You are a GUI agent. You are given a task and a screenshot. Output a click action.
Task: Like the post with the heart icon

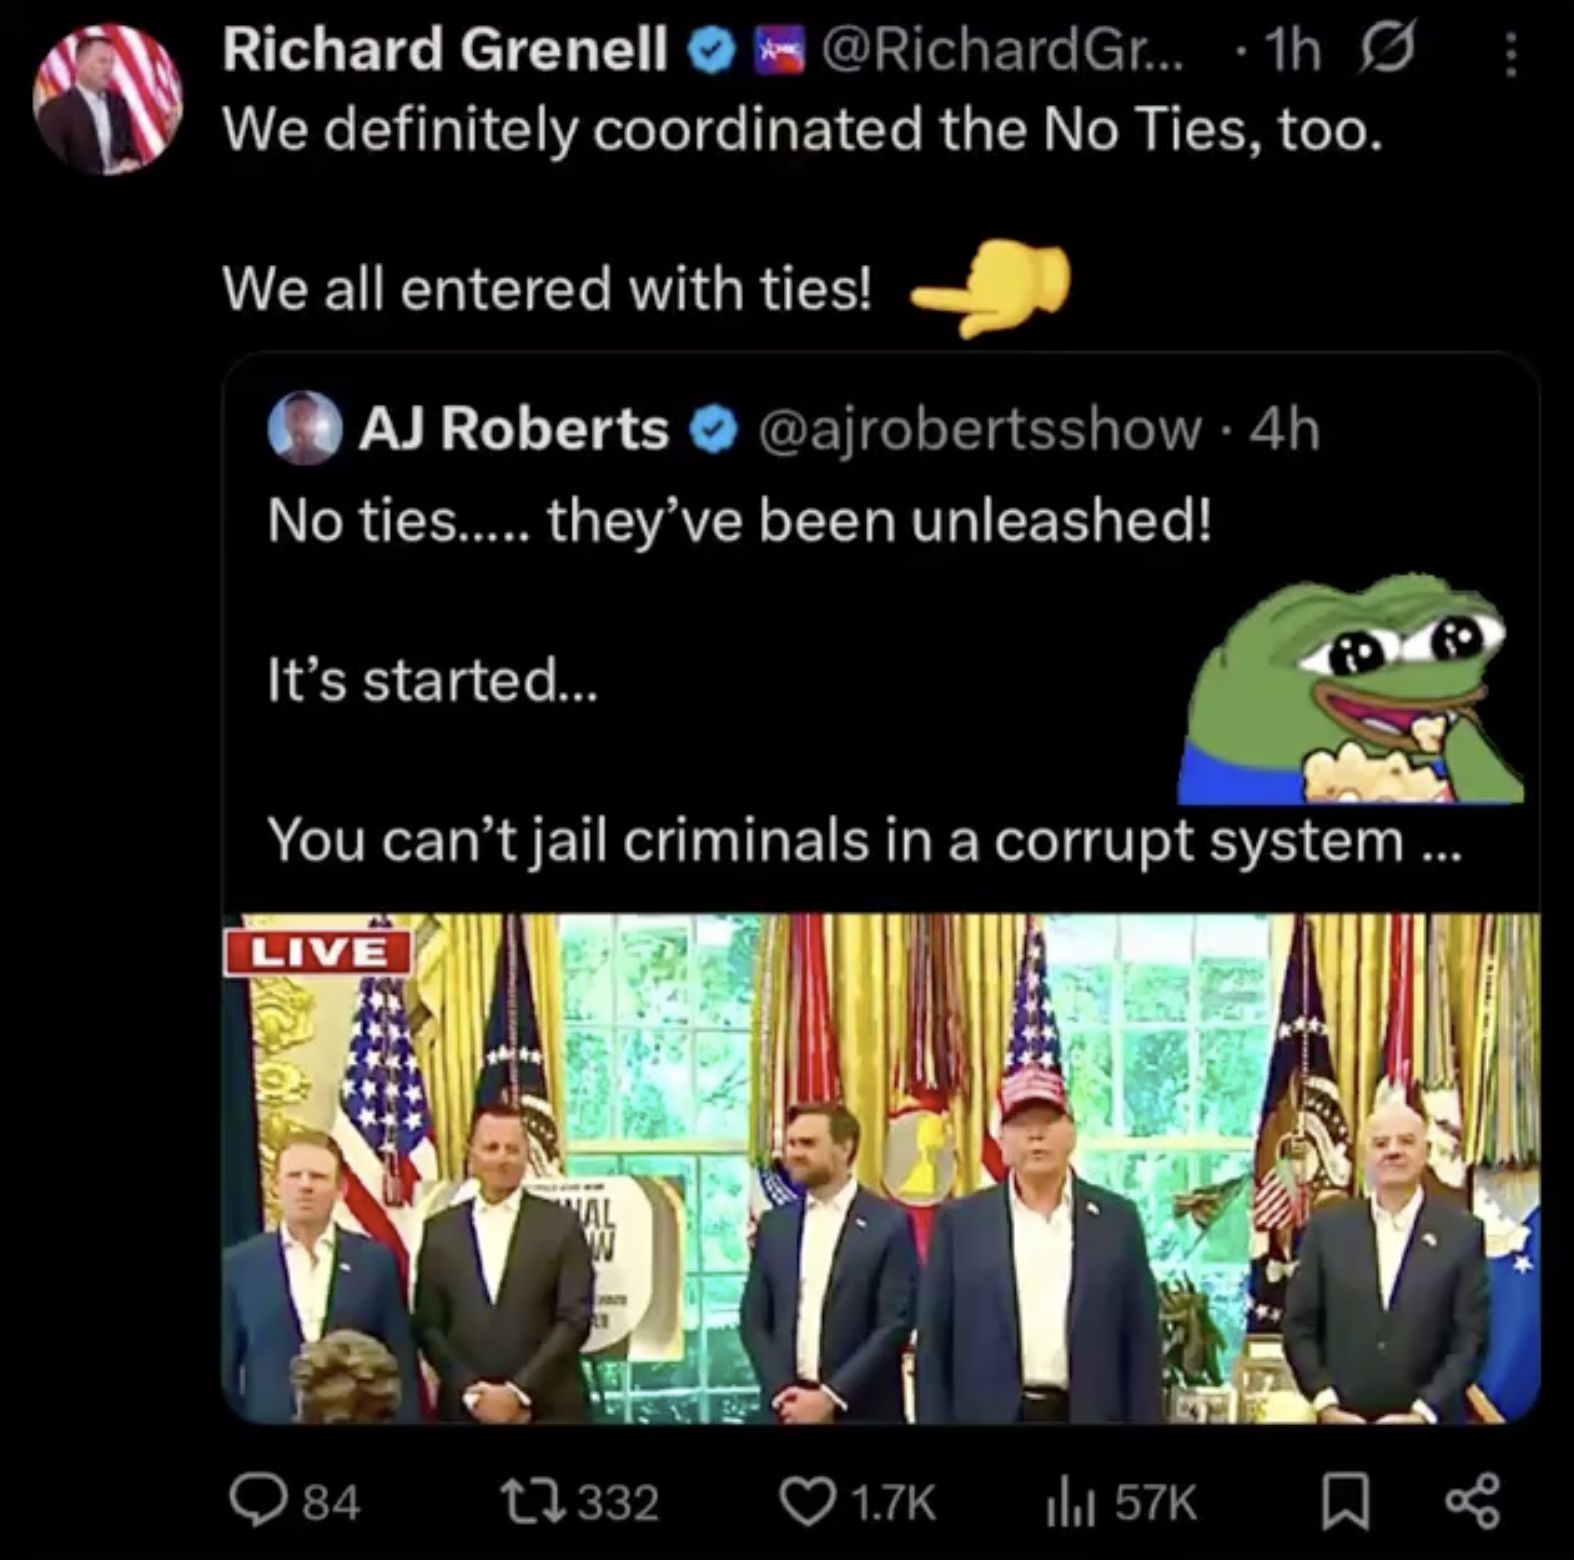806,1500
